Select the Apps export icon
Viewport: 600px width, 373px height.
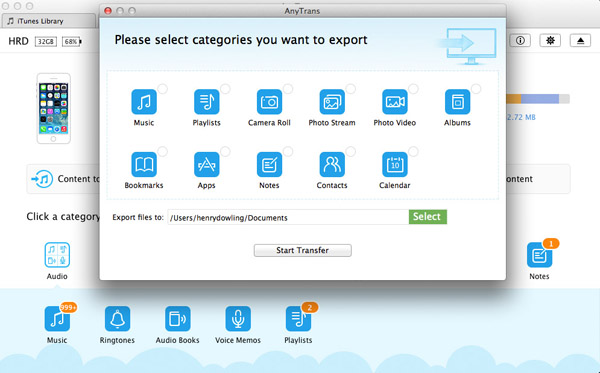pyautogui.click(x=207, y=165)
